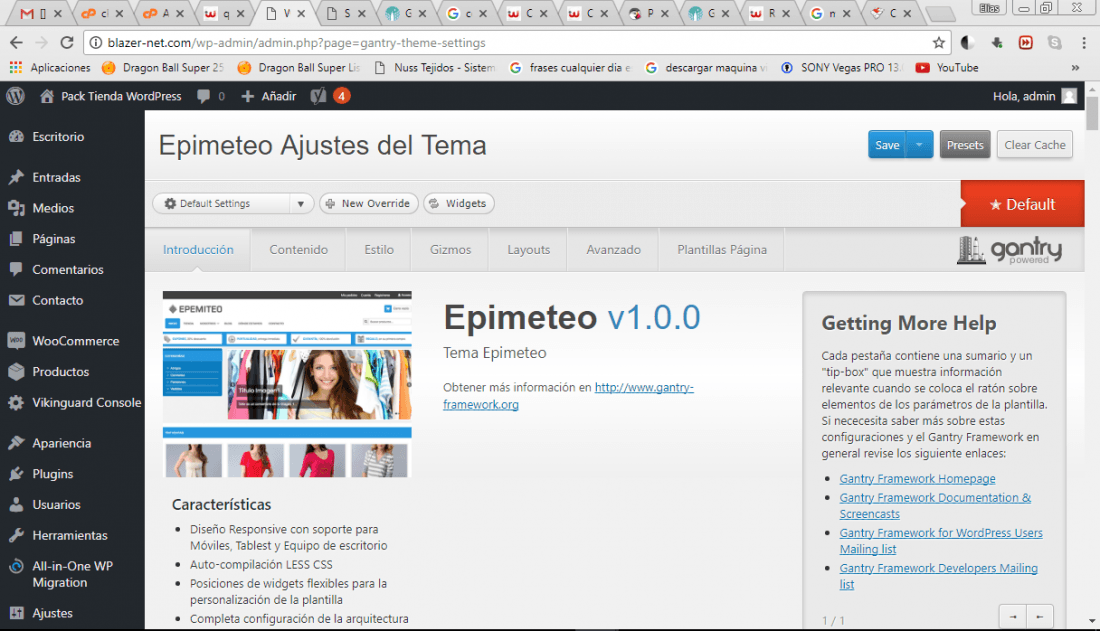1100x631 pixels.
Task: Open the Default Settings dropdown
Action: (233, 204)
